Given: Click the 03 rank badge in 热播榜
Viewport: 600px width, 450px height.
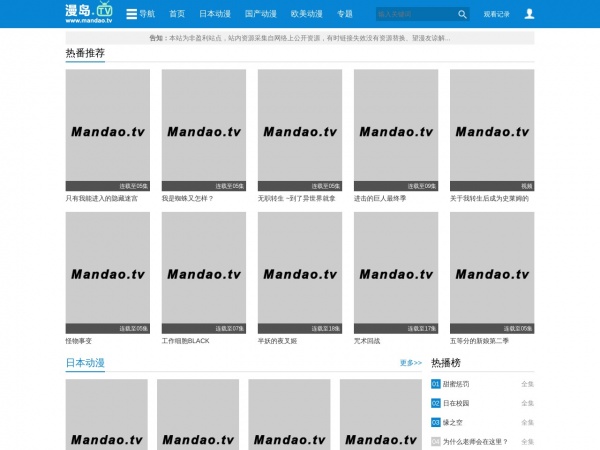Looking at the screenshot, I should coord(435,422).
